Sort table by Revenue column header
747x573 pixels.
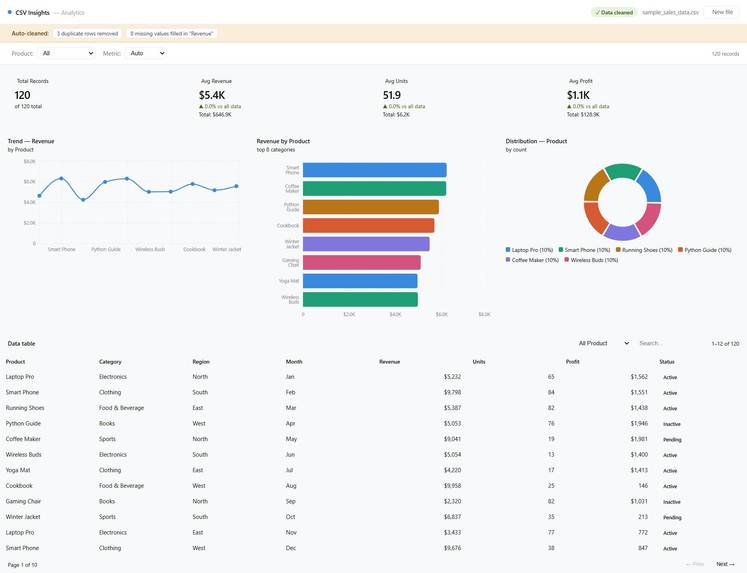coord(389,362)
